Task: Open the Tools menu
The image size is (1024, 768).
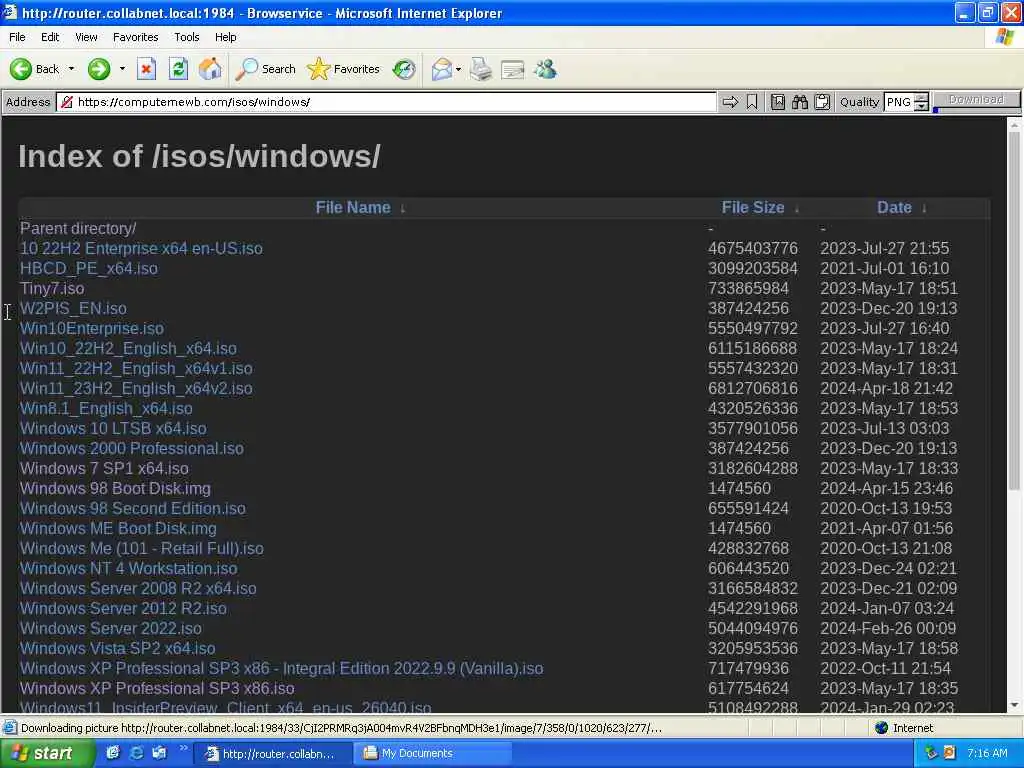Action: point(187,37)
